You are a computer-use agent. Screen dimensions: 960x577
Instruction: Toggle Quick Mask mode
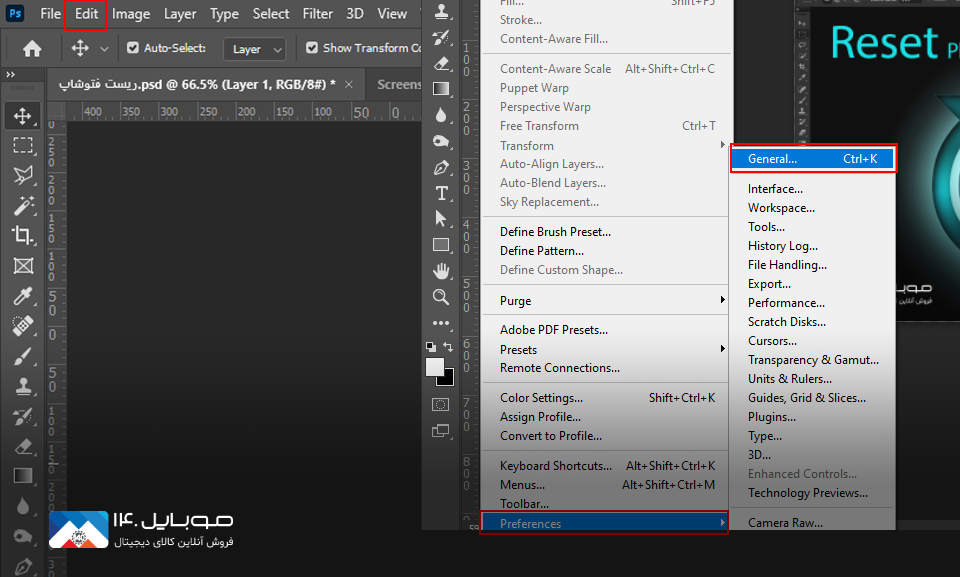click(440, 404)
